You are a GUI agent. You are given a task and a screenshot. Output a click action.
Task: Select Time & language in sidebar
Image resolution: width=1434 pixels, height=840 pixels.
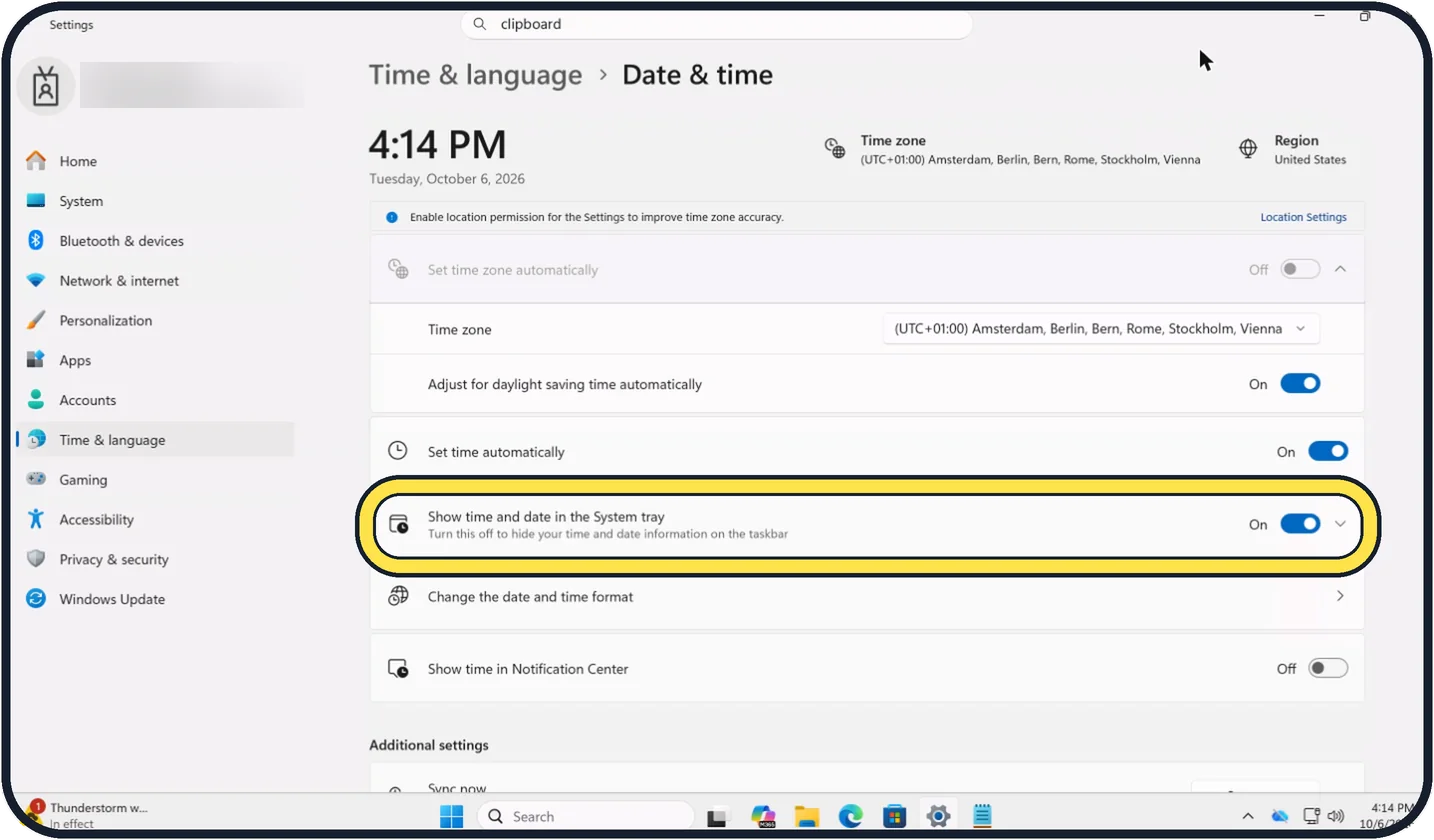[x=155, y=440]
